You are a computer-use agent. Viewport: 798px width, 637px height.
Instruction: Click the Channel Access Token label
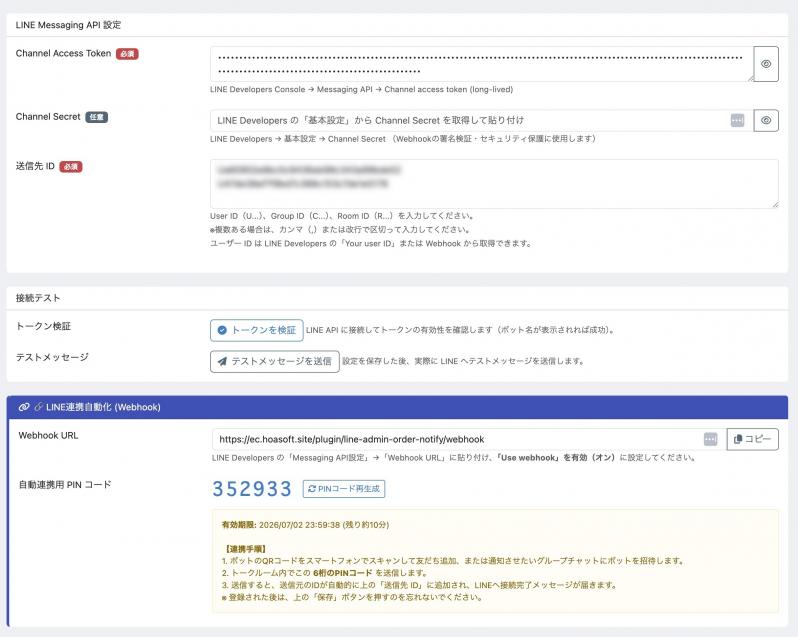coord(63,53)
